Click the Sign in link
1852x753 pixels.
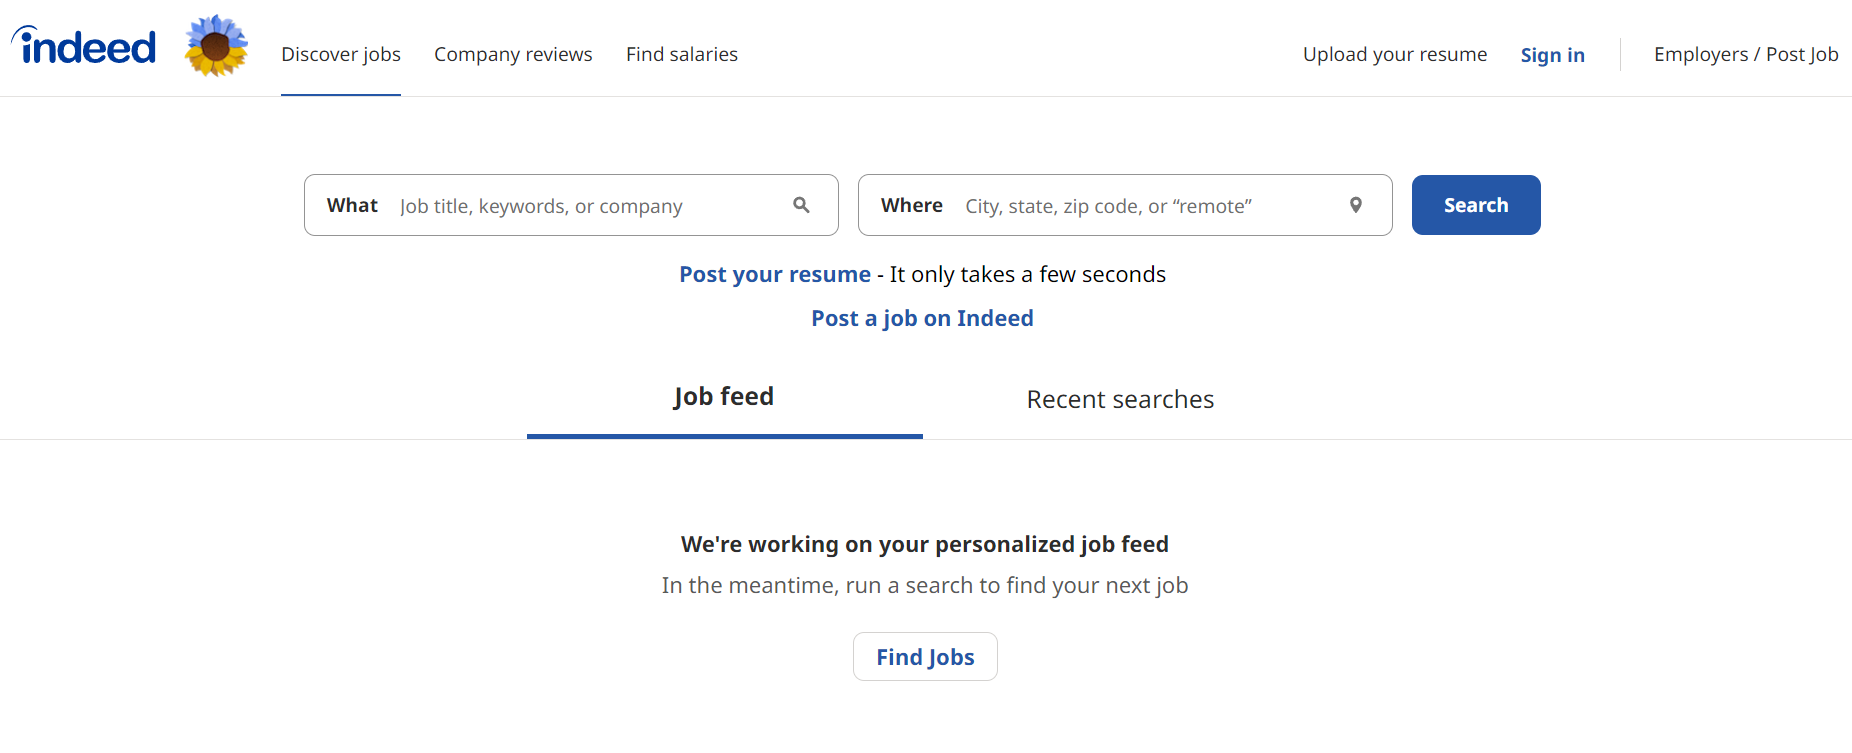click(1552, 55)
